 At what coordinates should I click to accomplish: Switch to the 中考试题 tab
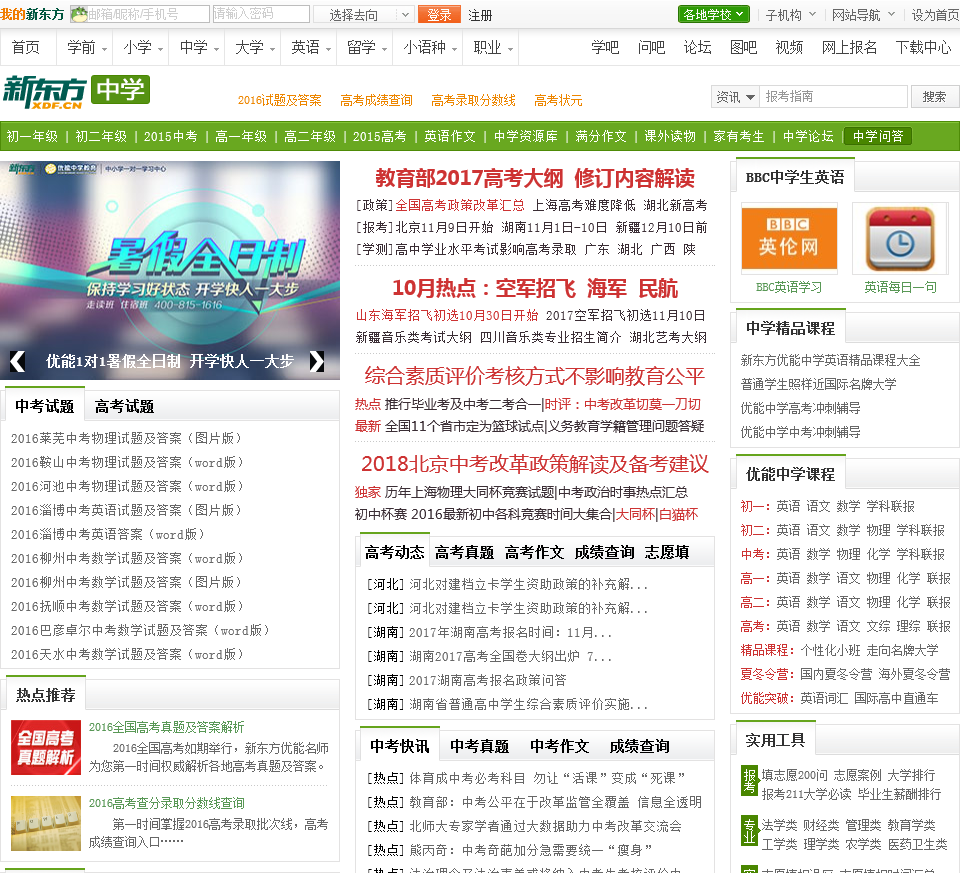point(45,406)
